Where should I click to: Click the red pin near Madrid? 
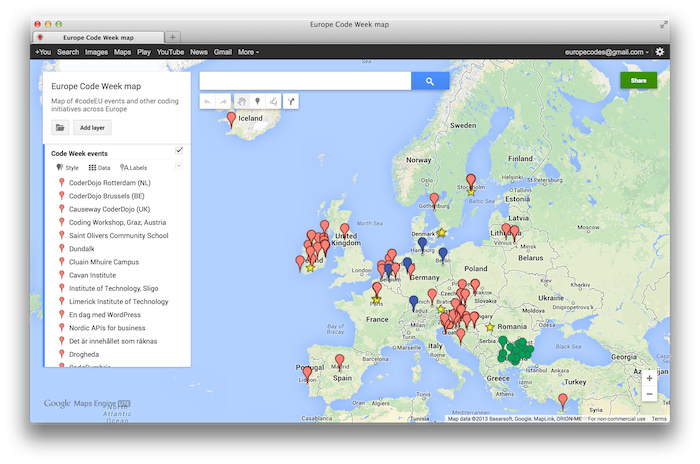click(x=340, y=361)
